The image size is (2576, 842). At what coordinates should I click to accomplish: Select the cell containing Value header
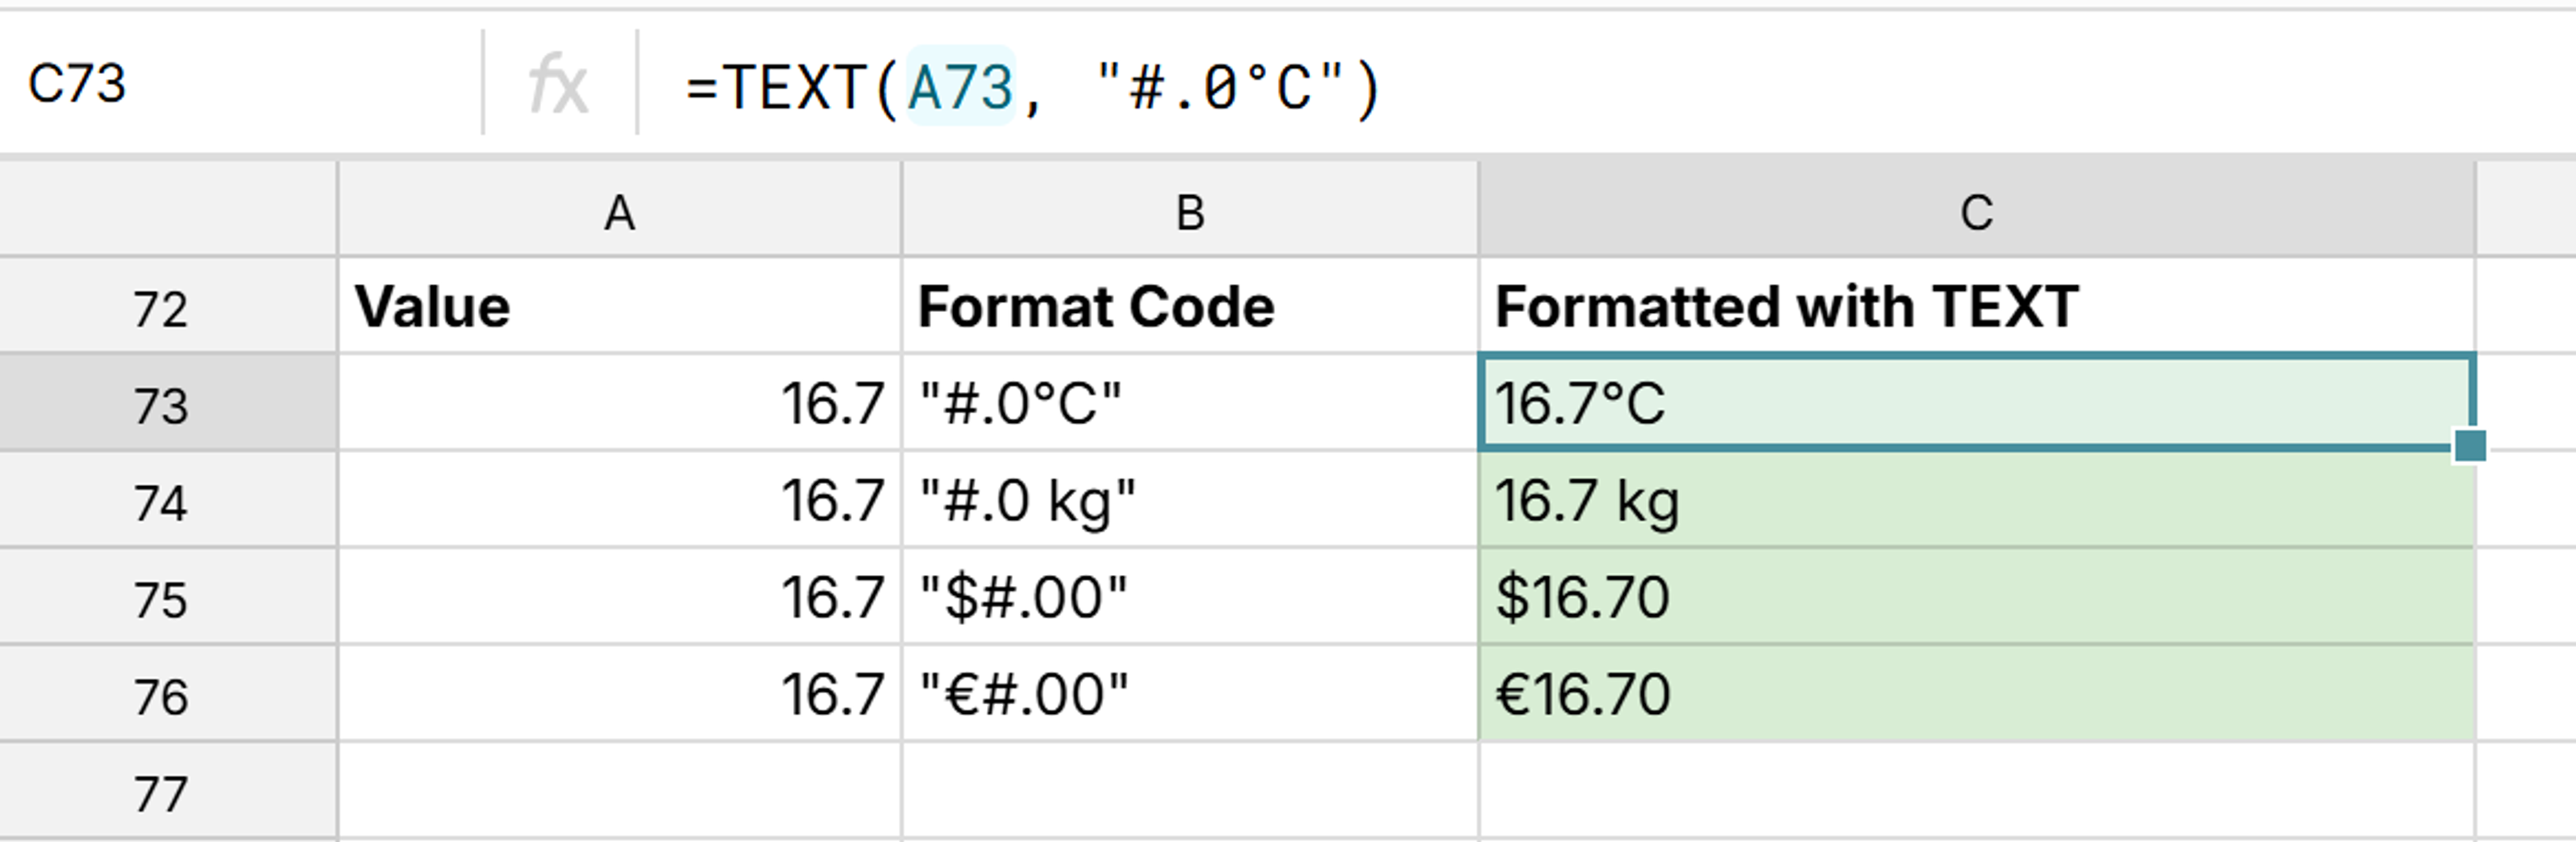(x=619, y=306)
